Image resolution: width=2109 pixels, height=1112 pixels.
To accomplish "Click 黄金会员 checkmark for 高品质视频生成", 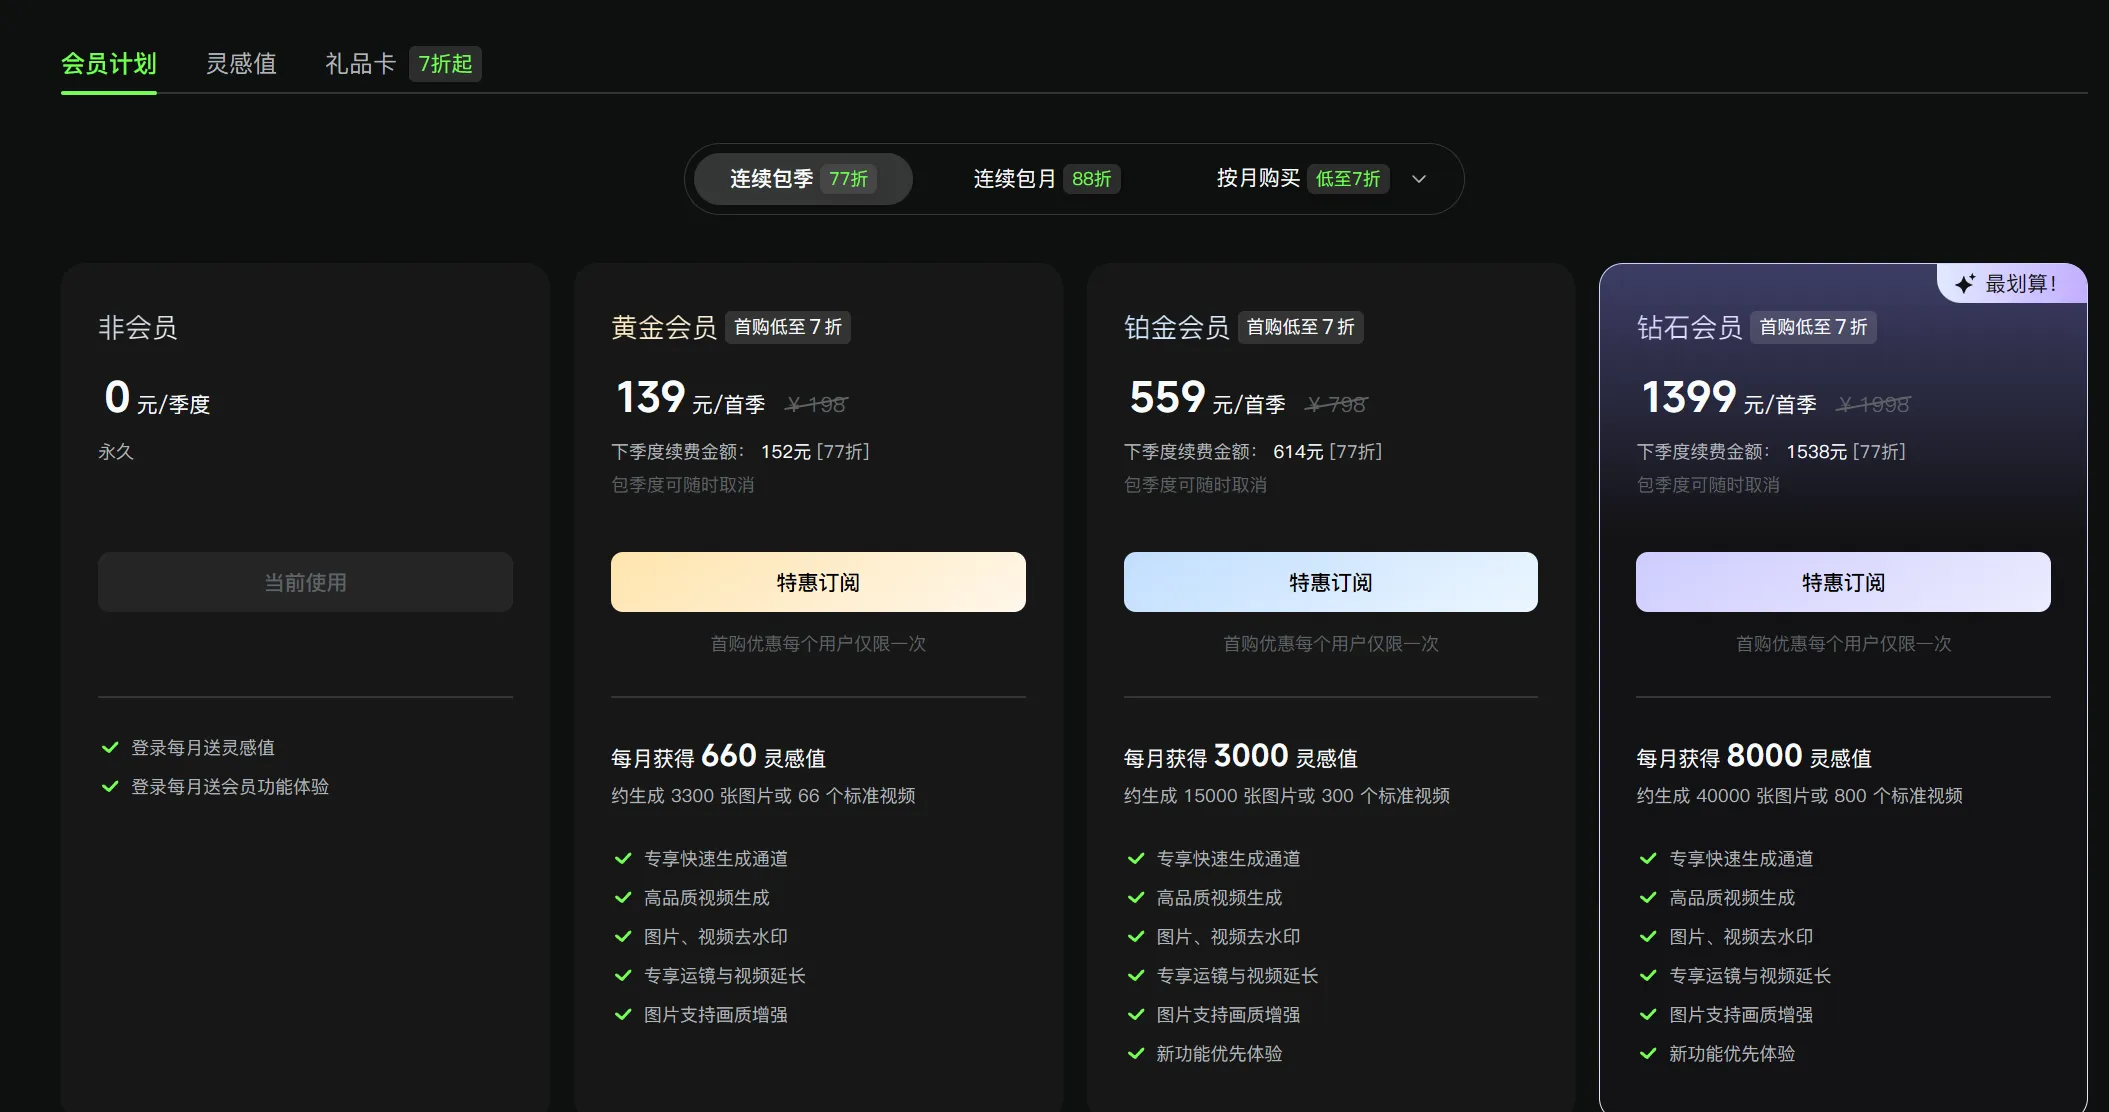I will tap(623, 897).
